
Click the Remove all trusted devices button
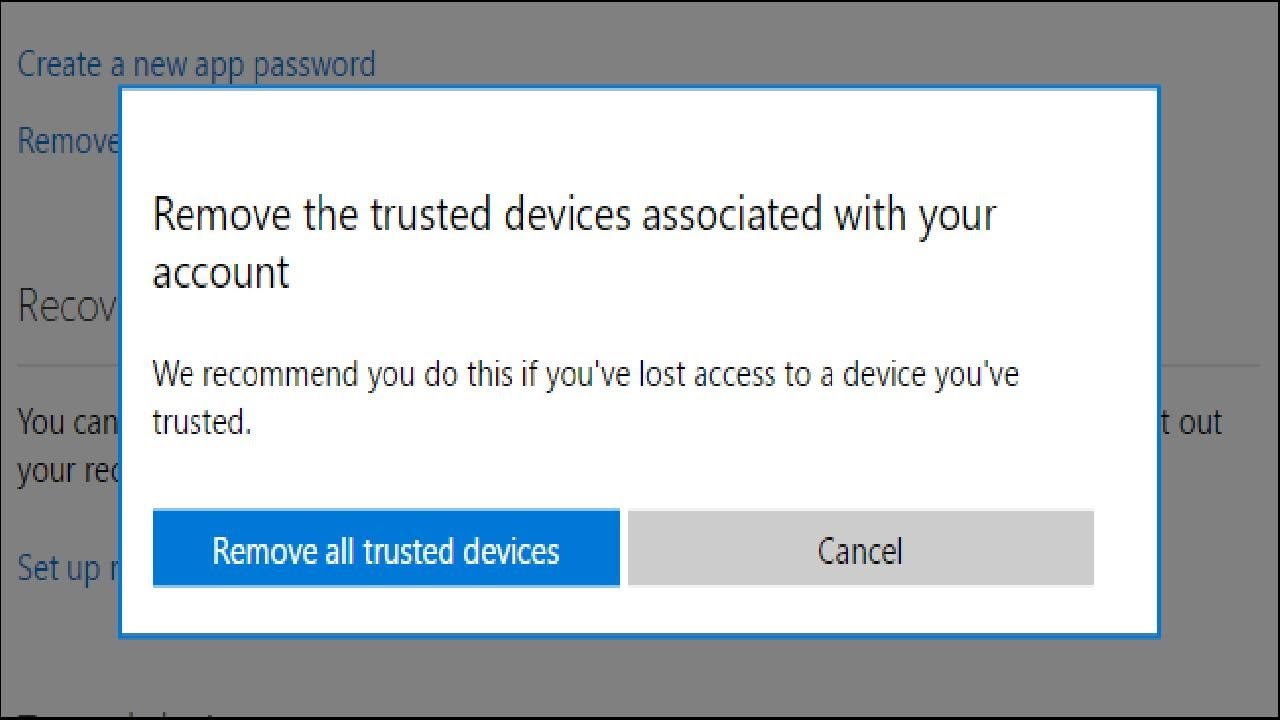tap(386, 549)
